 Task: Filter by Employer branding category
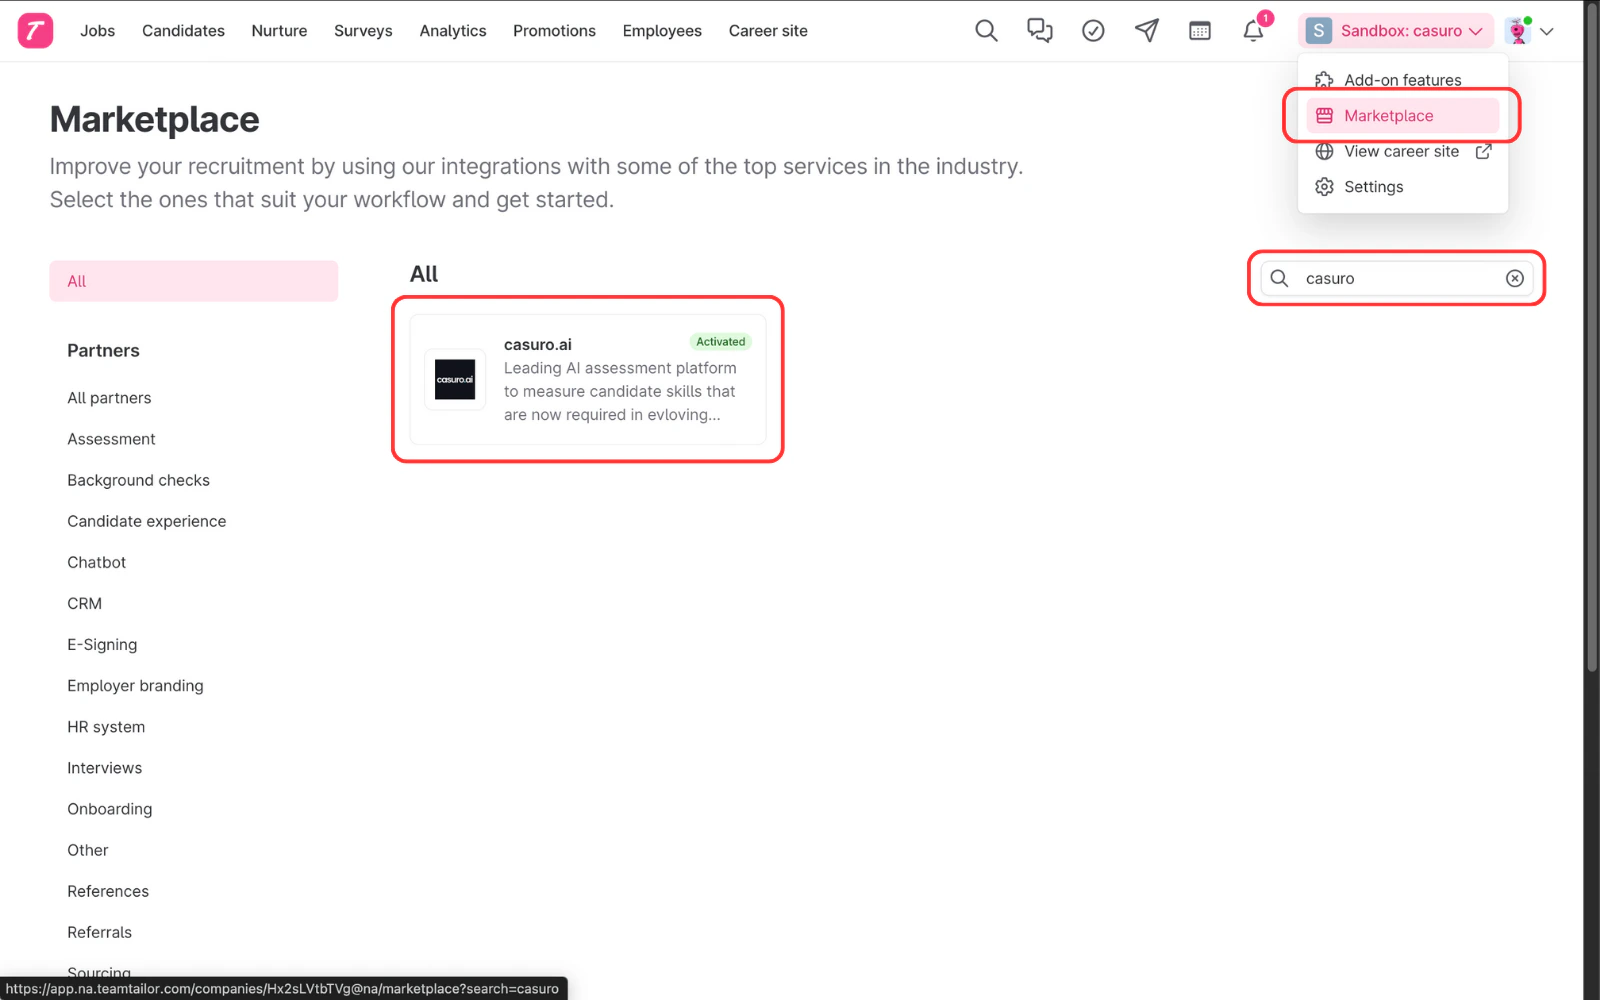coord(135,685)
